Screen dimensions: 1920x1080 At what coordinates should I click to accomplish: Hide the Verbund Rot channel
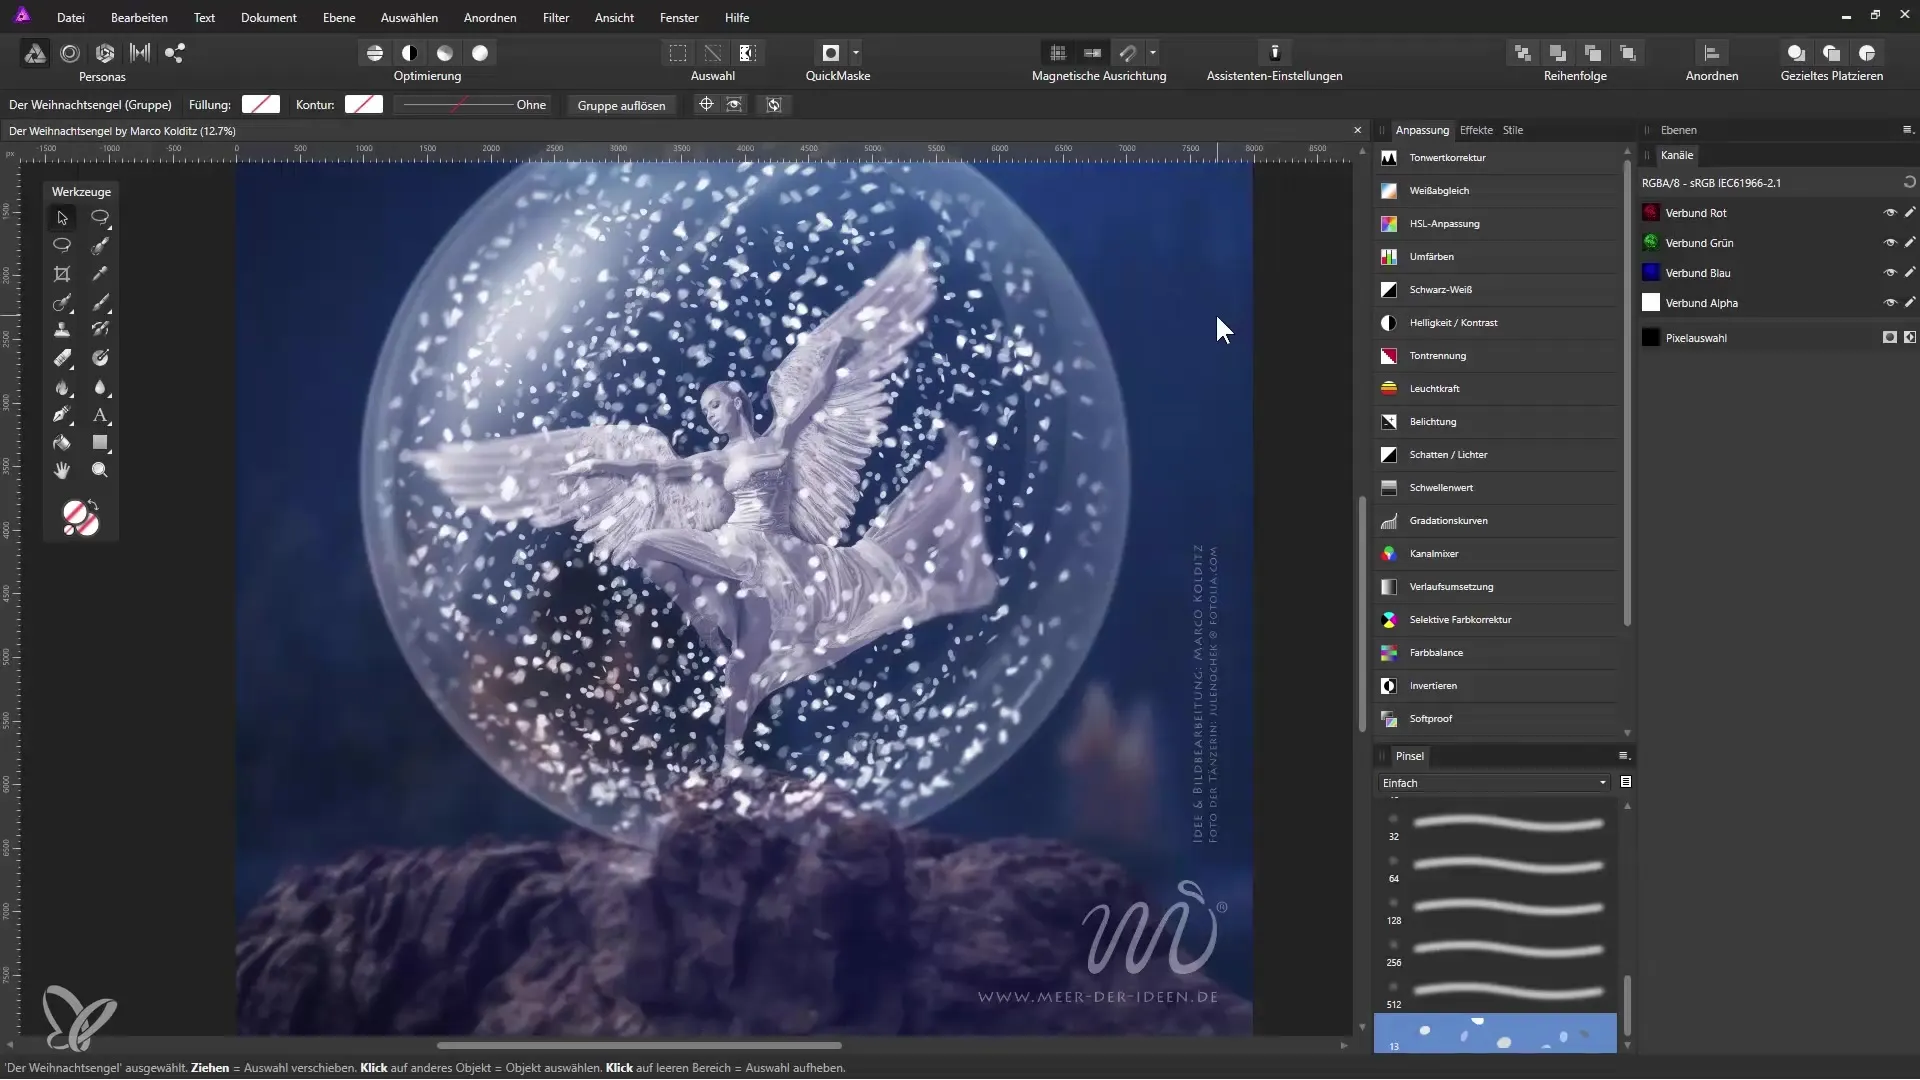pos(1889,213)
